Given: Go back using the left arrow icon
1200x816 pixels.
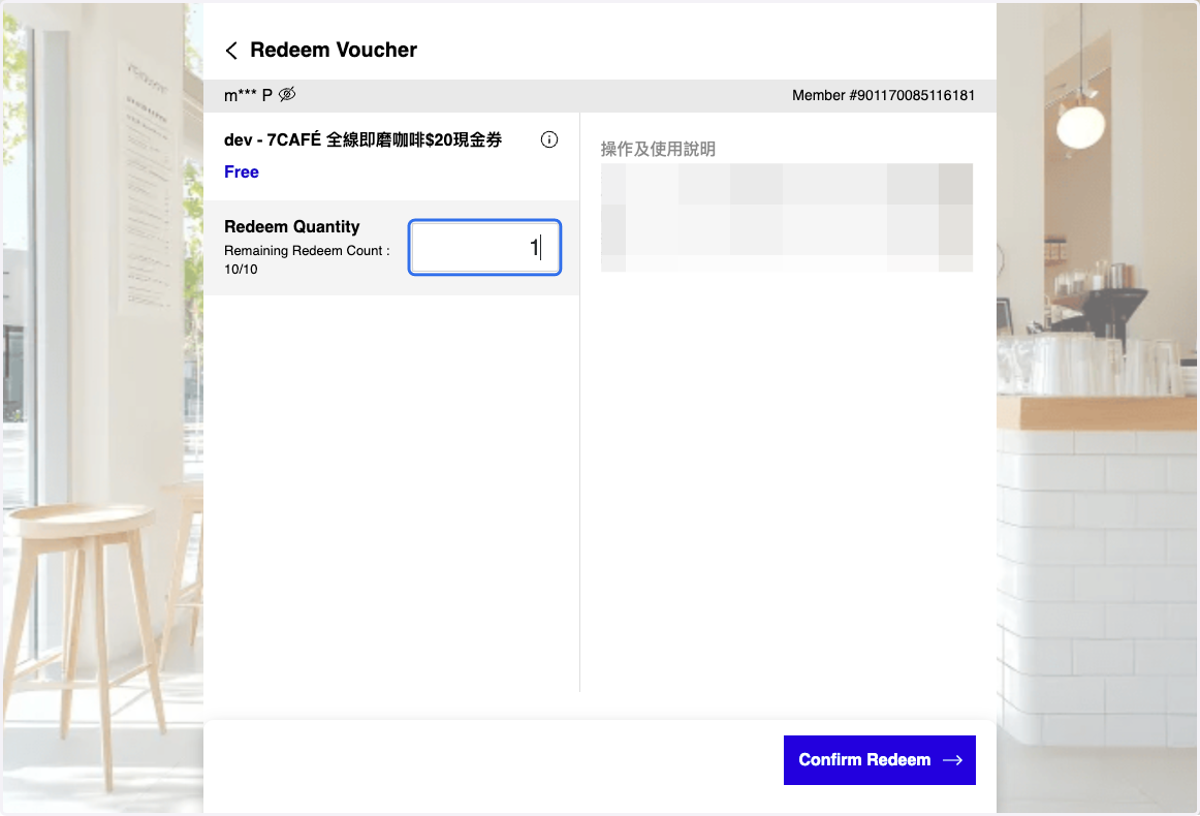Looking at the screenshot, I should point(231,51).
